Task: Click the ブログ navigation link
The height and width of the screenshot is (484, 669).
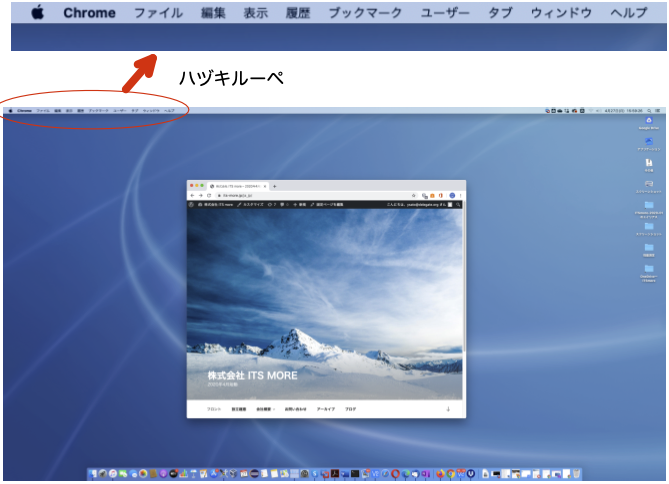Action: (x=351, y=410)
